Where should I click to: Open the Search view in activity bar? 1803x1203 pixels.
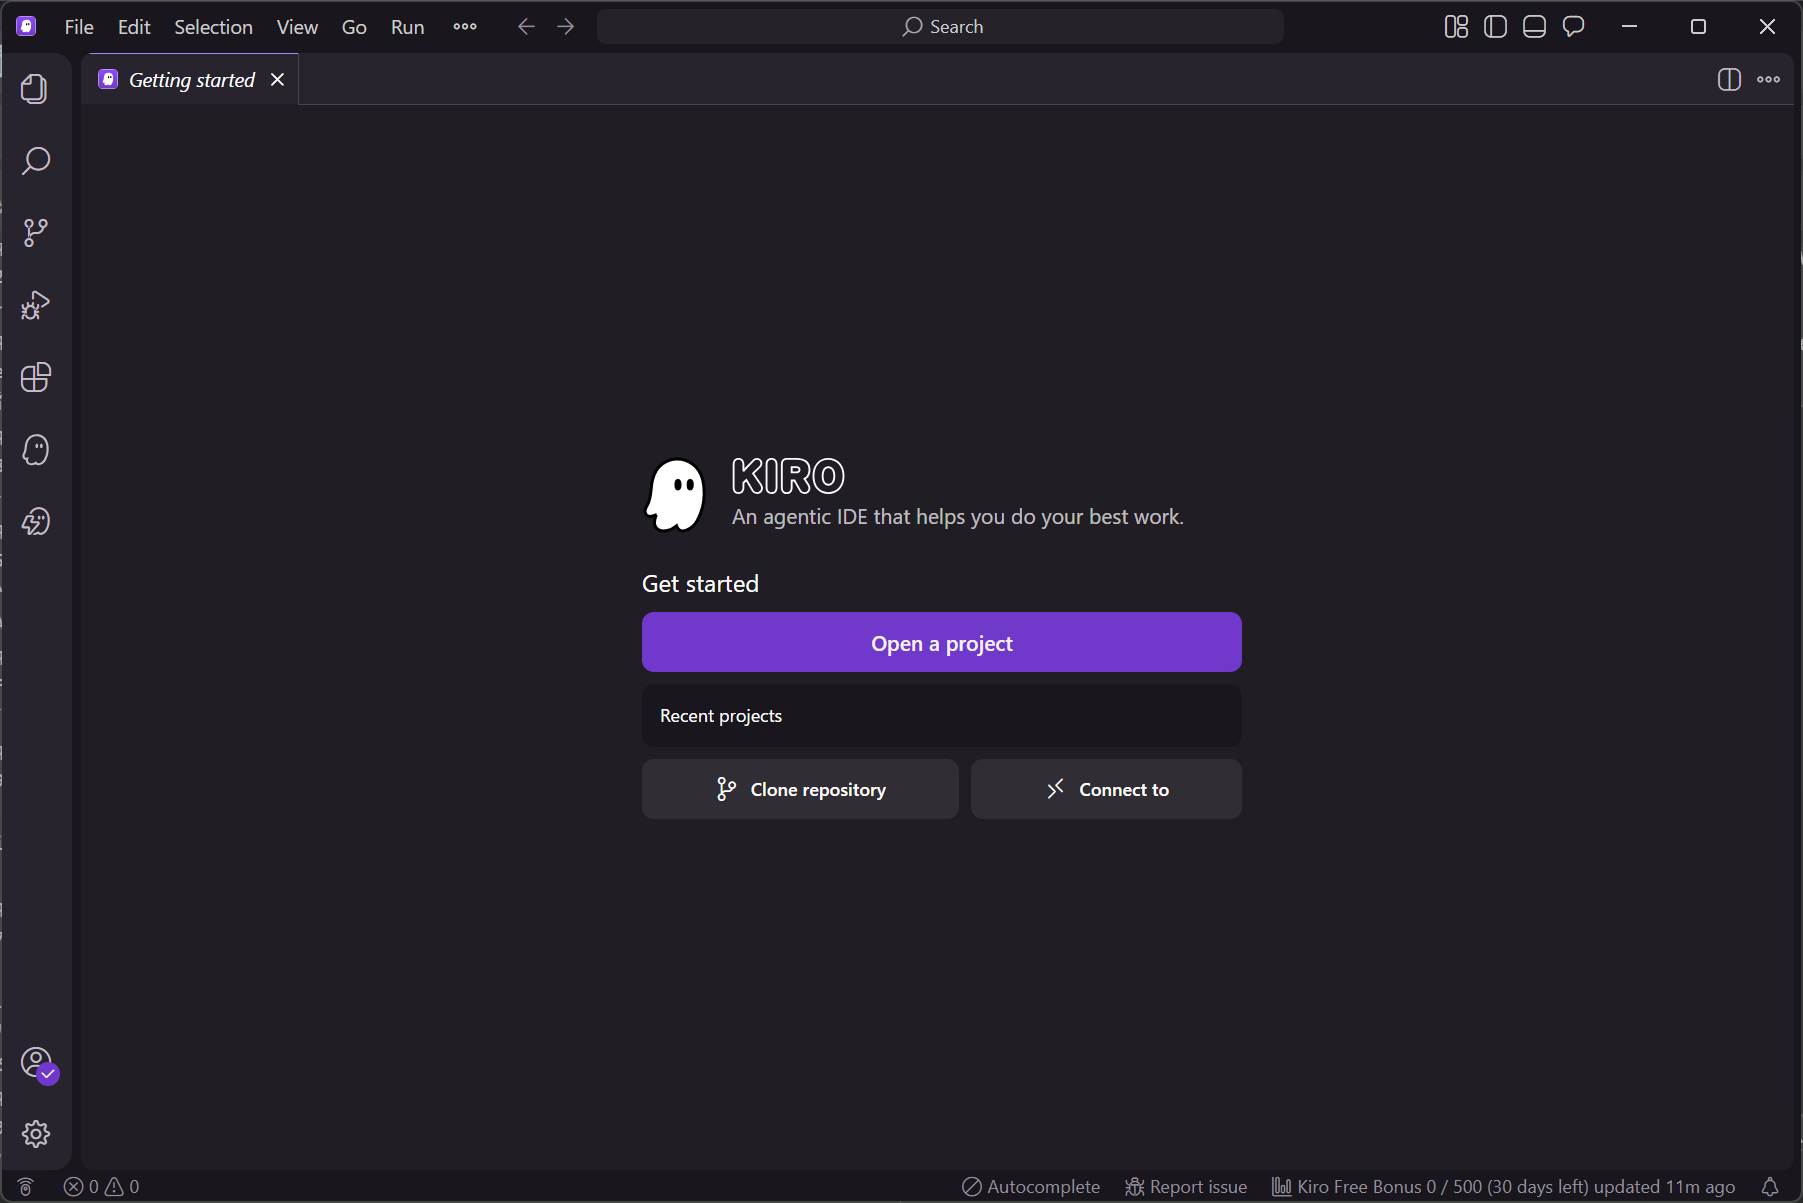(35, 161)
